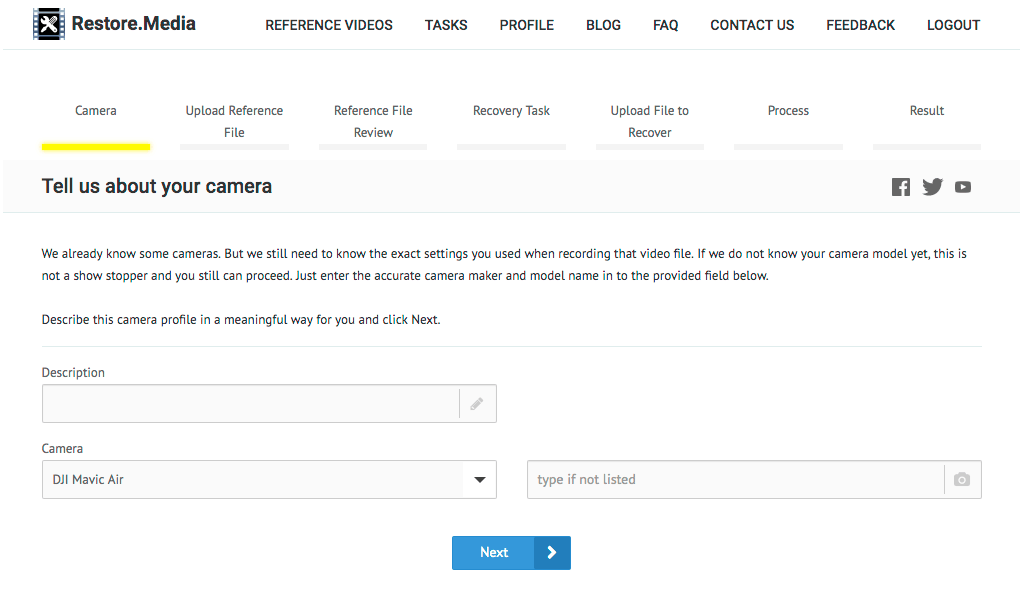
Task: Click the camera icon in model field
Action: click(961, 479)
